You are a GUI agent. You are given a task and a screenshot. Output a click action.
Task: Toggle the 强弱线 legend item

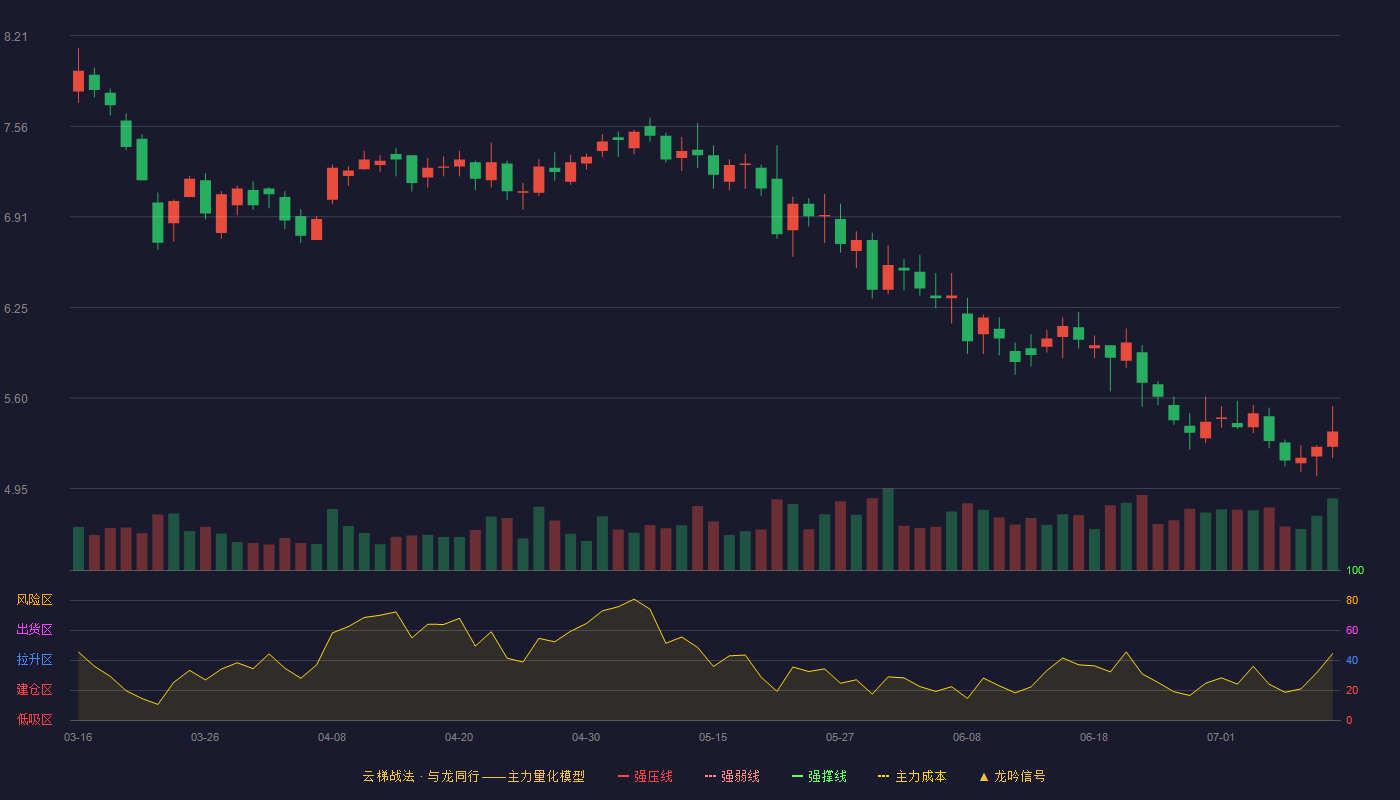pos(732,776)
